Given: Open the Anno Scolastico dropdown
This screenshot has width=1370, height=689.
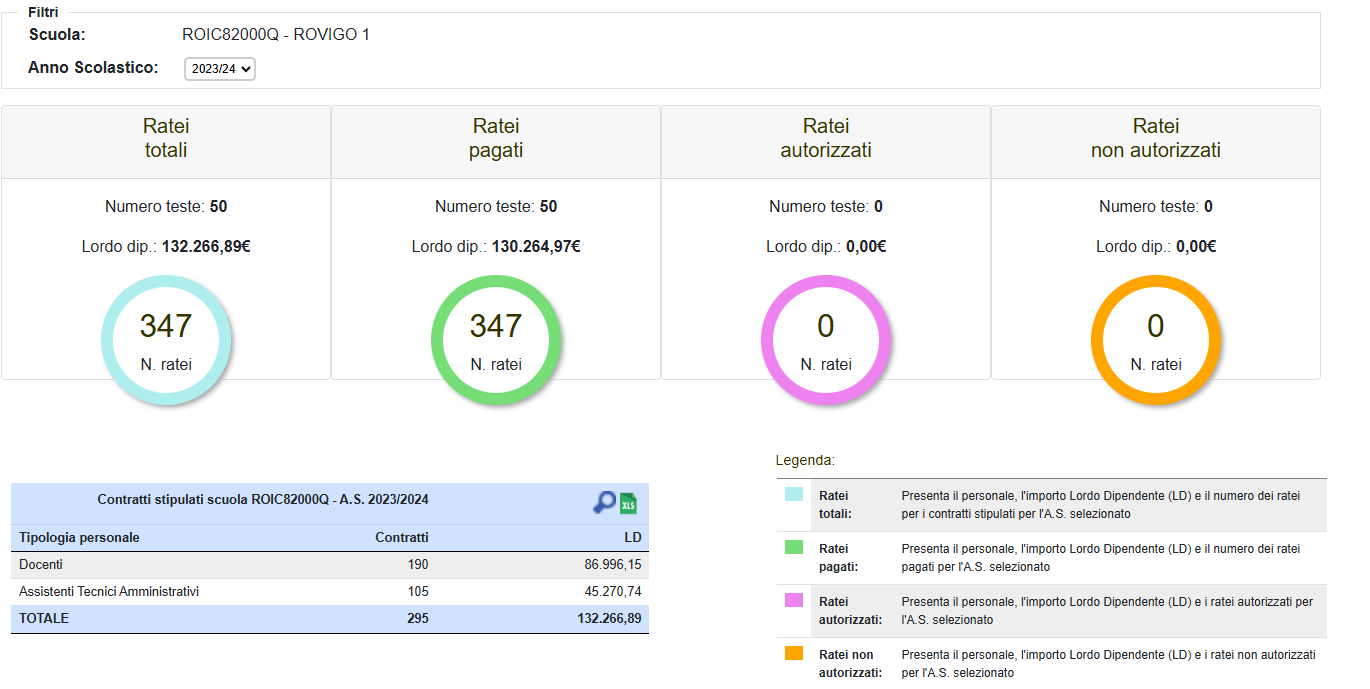Looking at the screenshot, I should 220,69.
